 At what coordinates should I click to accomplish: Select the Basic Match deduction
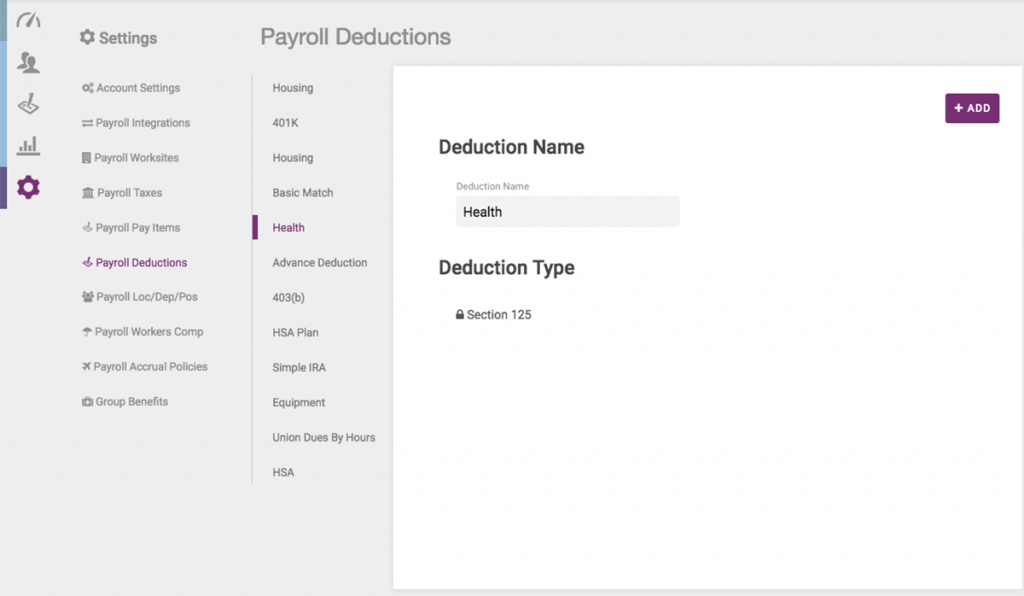click(x=303, y=193)
